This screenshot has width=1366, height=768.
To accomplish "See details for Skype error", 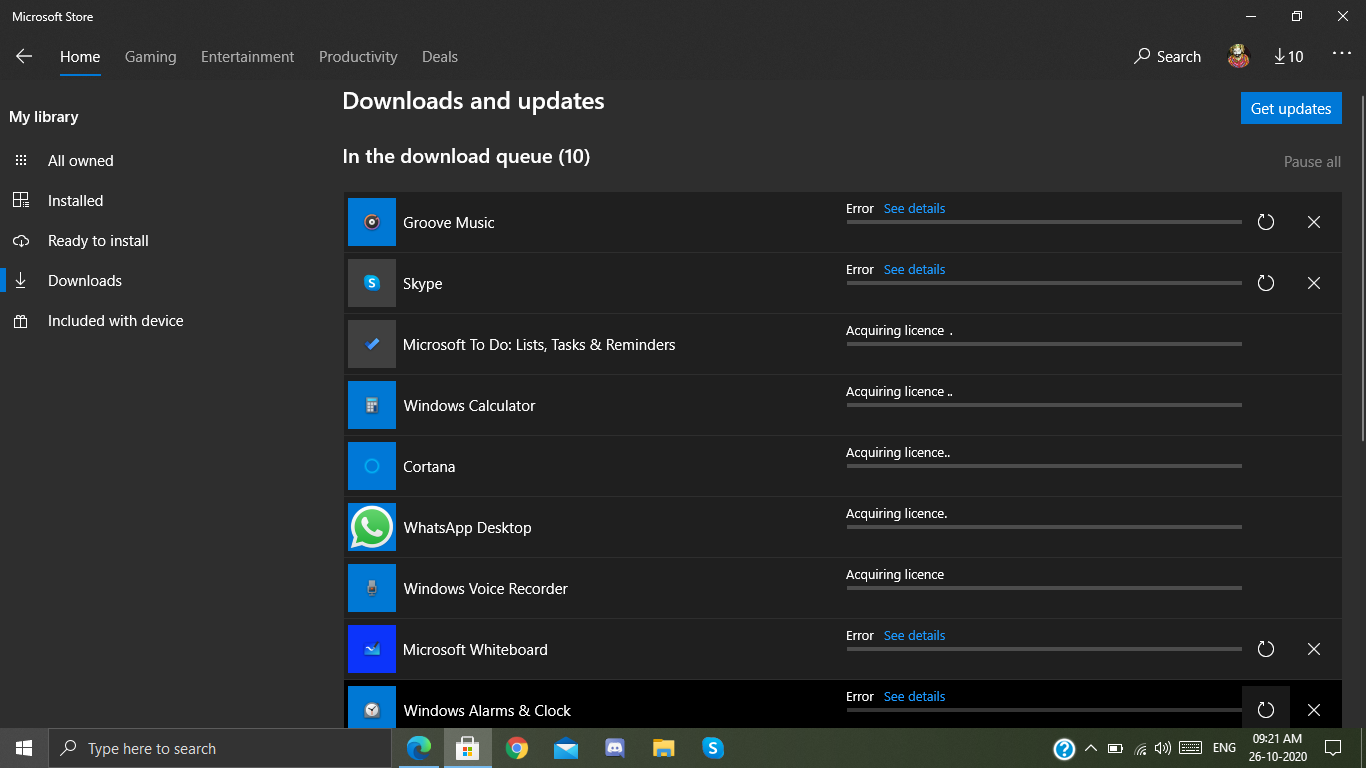I will 914,269.
